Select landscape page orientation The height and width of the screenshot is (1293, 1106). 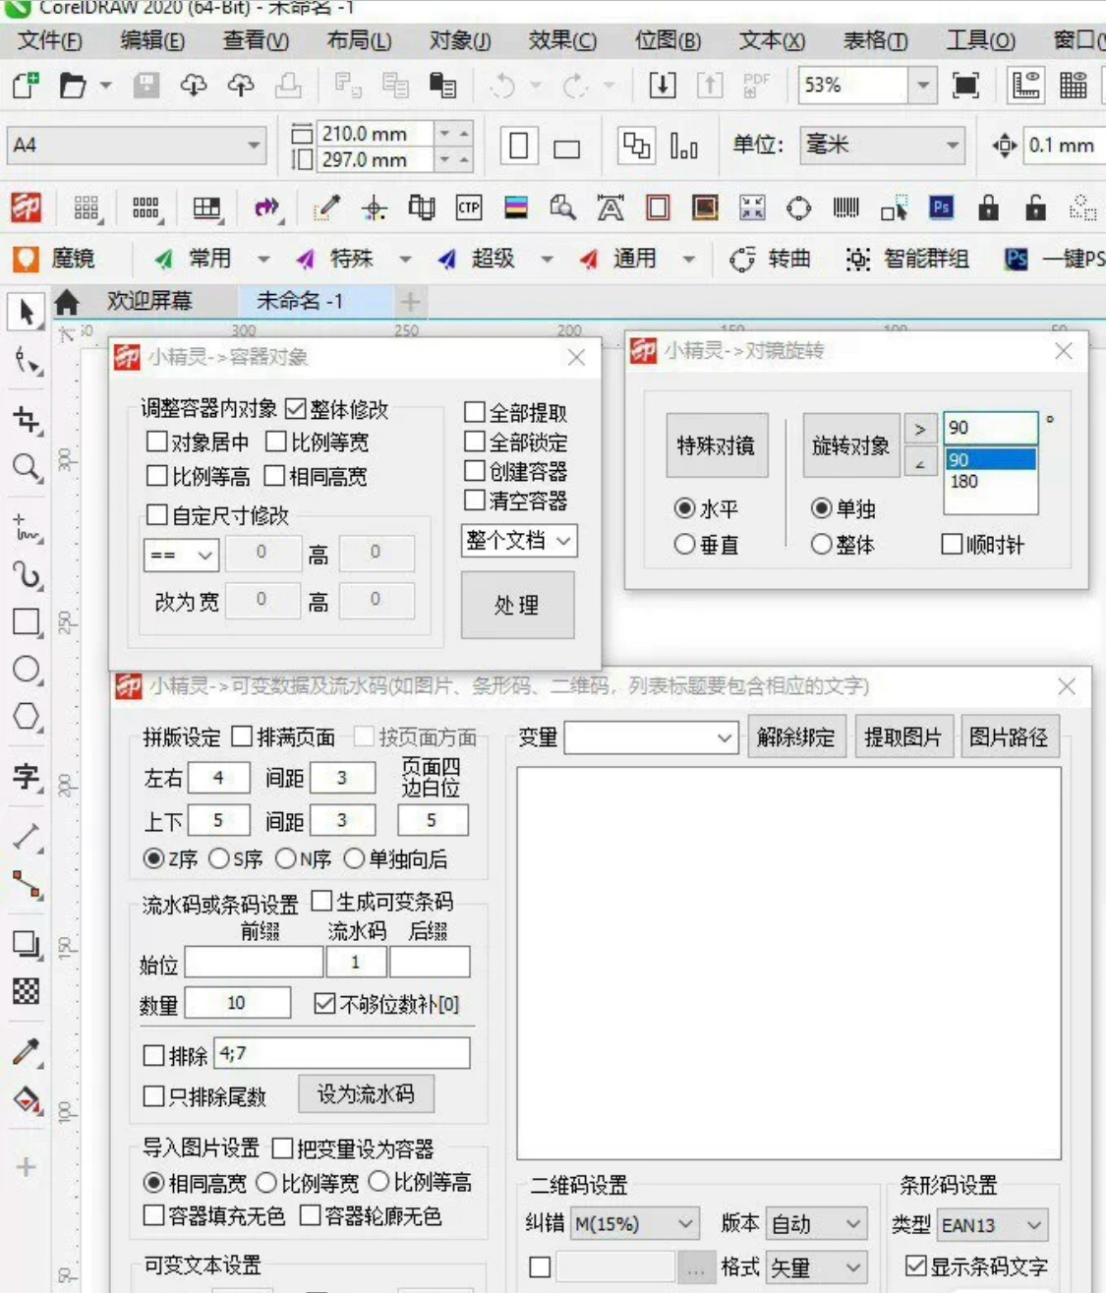(567, 149)
